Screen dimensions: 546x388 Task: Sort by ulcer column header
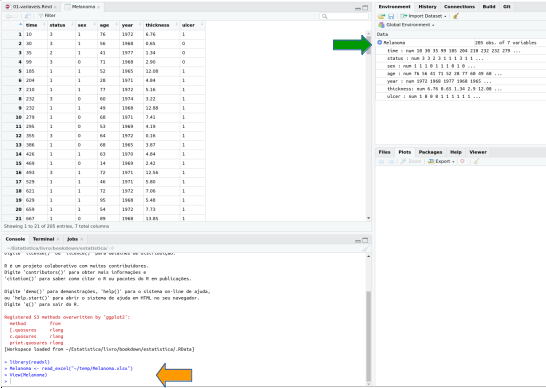tap(192, 25)
